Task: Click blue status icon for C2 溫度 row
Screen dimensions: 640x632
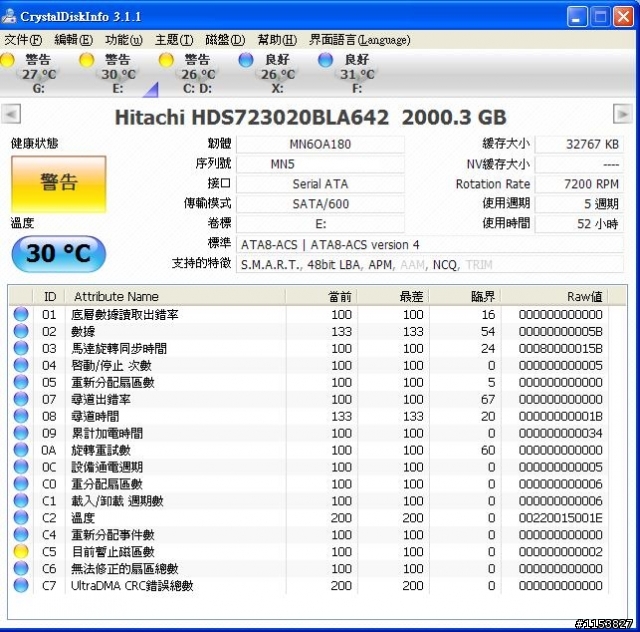Action: tap(21, 518)
